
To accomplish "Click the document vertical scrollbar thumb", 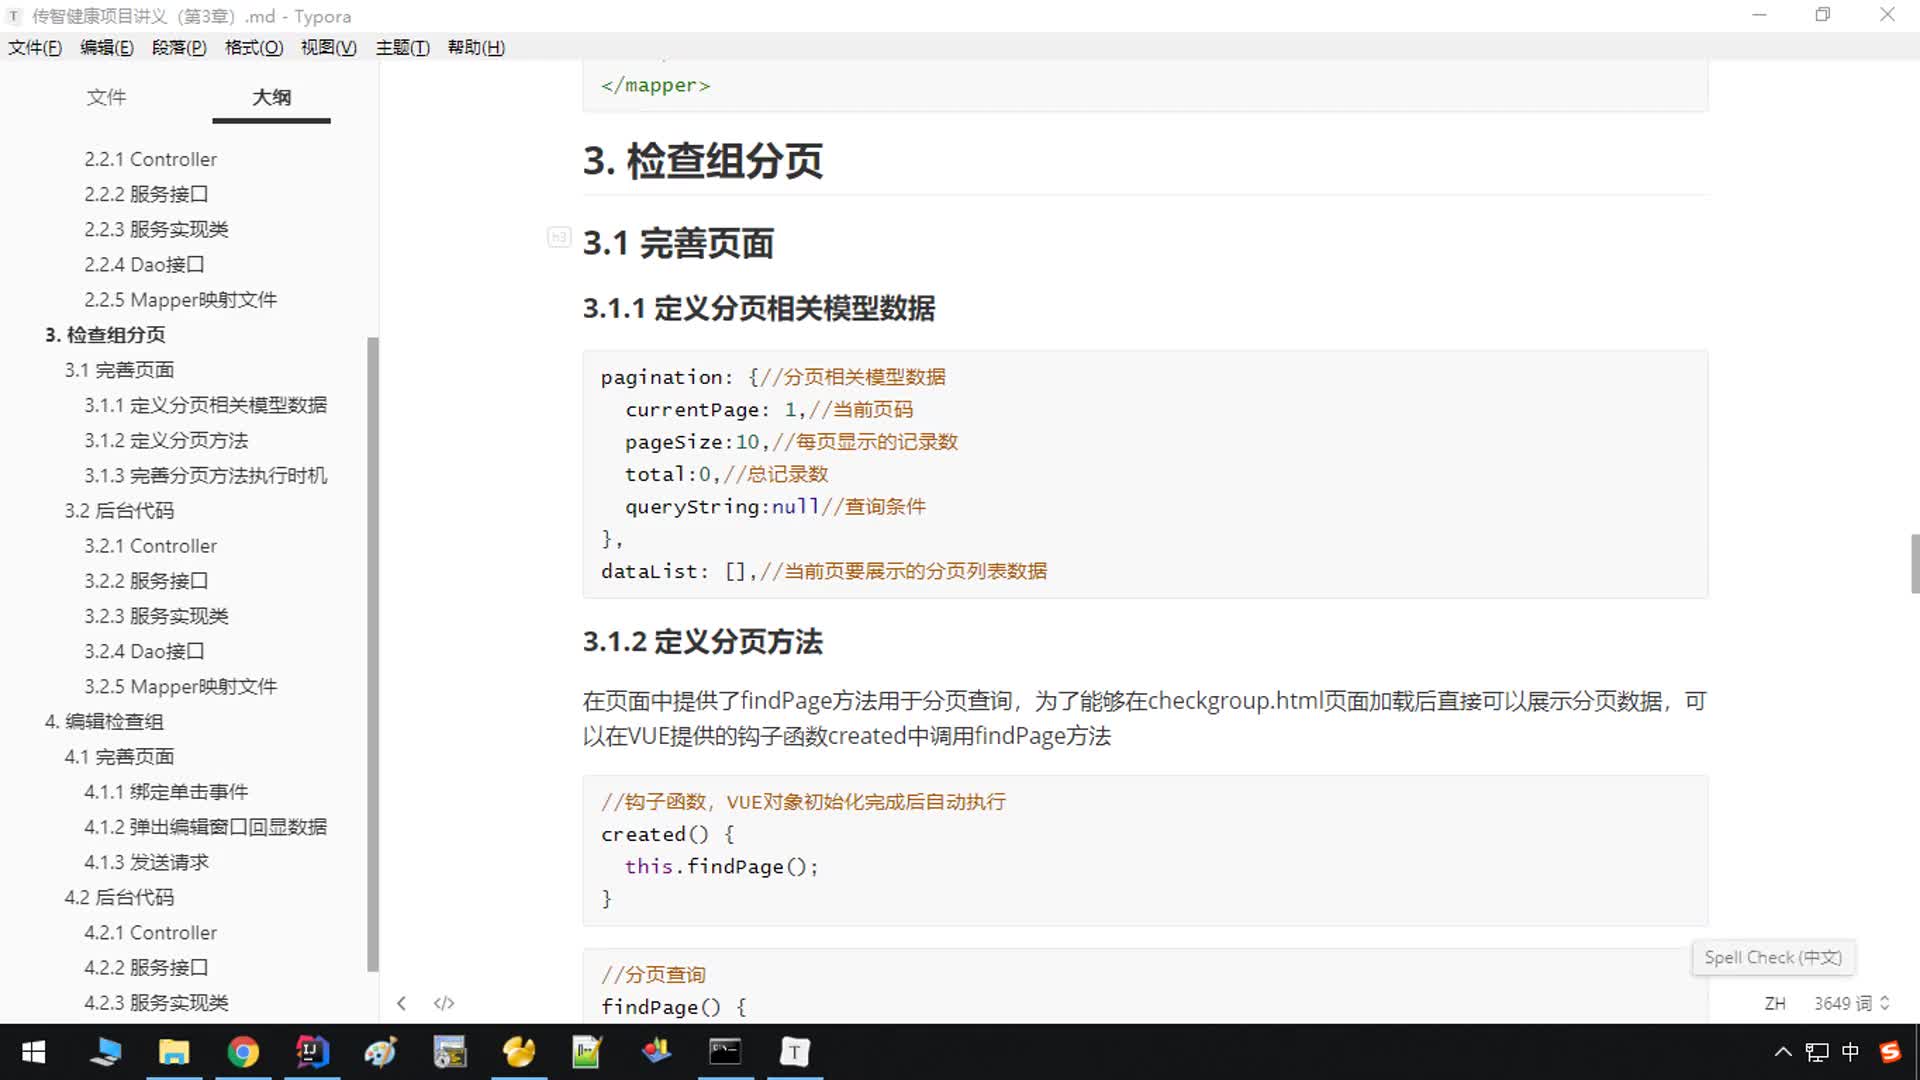I will pos(1914,564).
